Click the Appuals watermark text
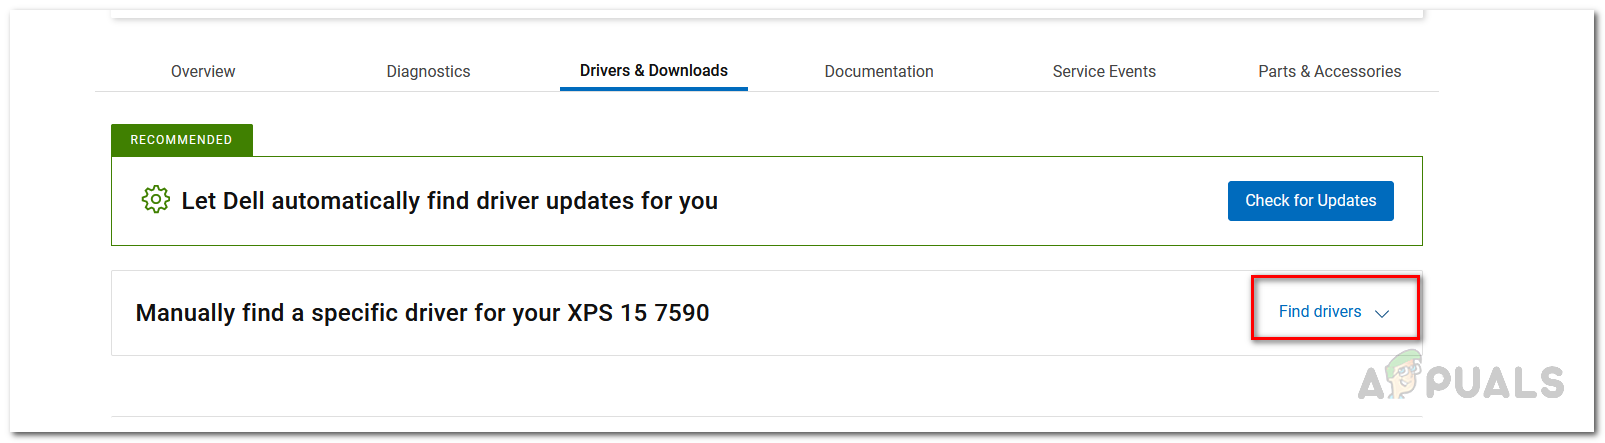The image size is (1605, 443). 1495,383
